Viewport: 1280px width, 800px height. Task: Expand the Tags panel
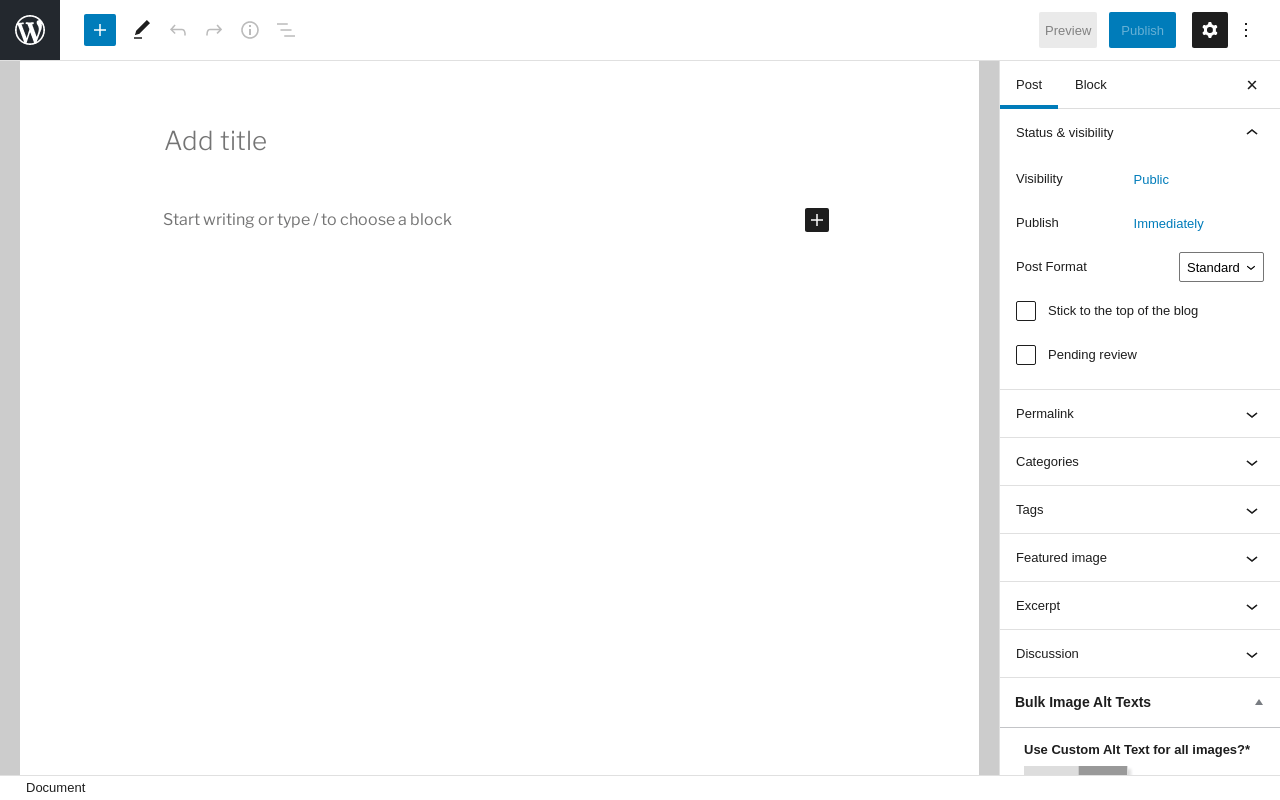pos(1140,510)
